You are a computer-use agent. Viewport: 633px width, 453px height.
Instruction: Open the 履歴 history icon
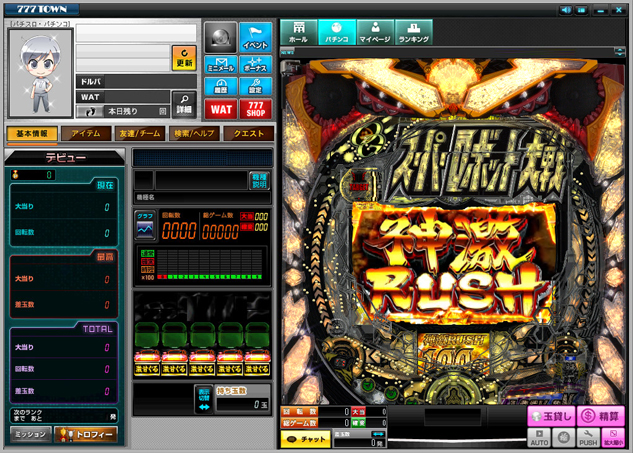(x=220, y=86)
